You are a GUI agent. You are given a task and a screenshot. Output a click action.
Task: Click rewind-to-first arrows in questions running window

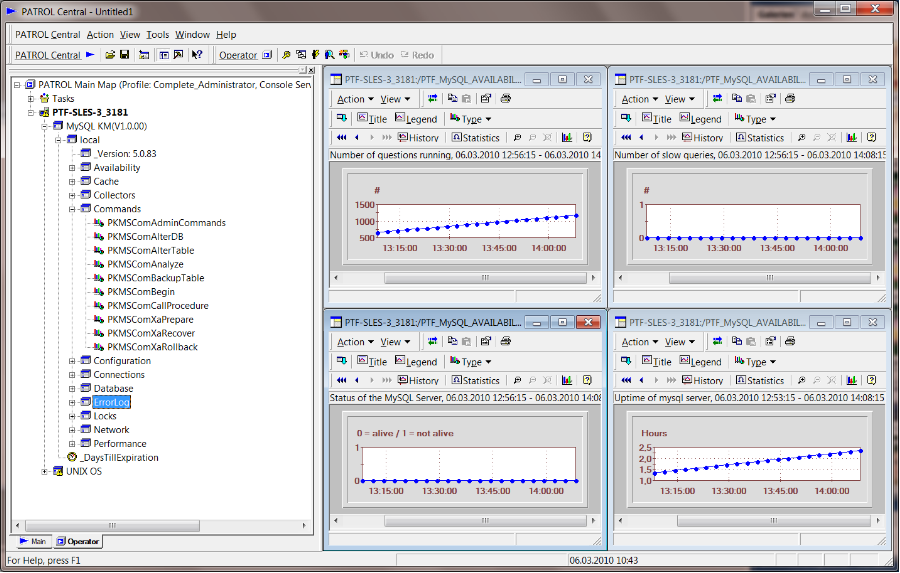[342, 137]
